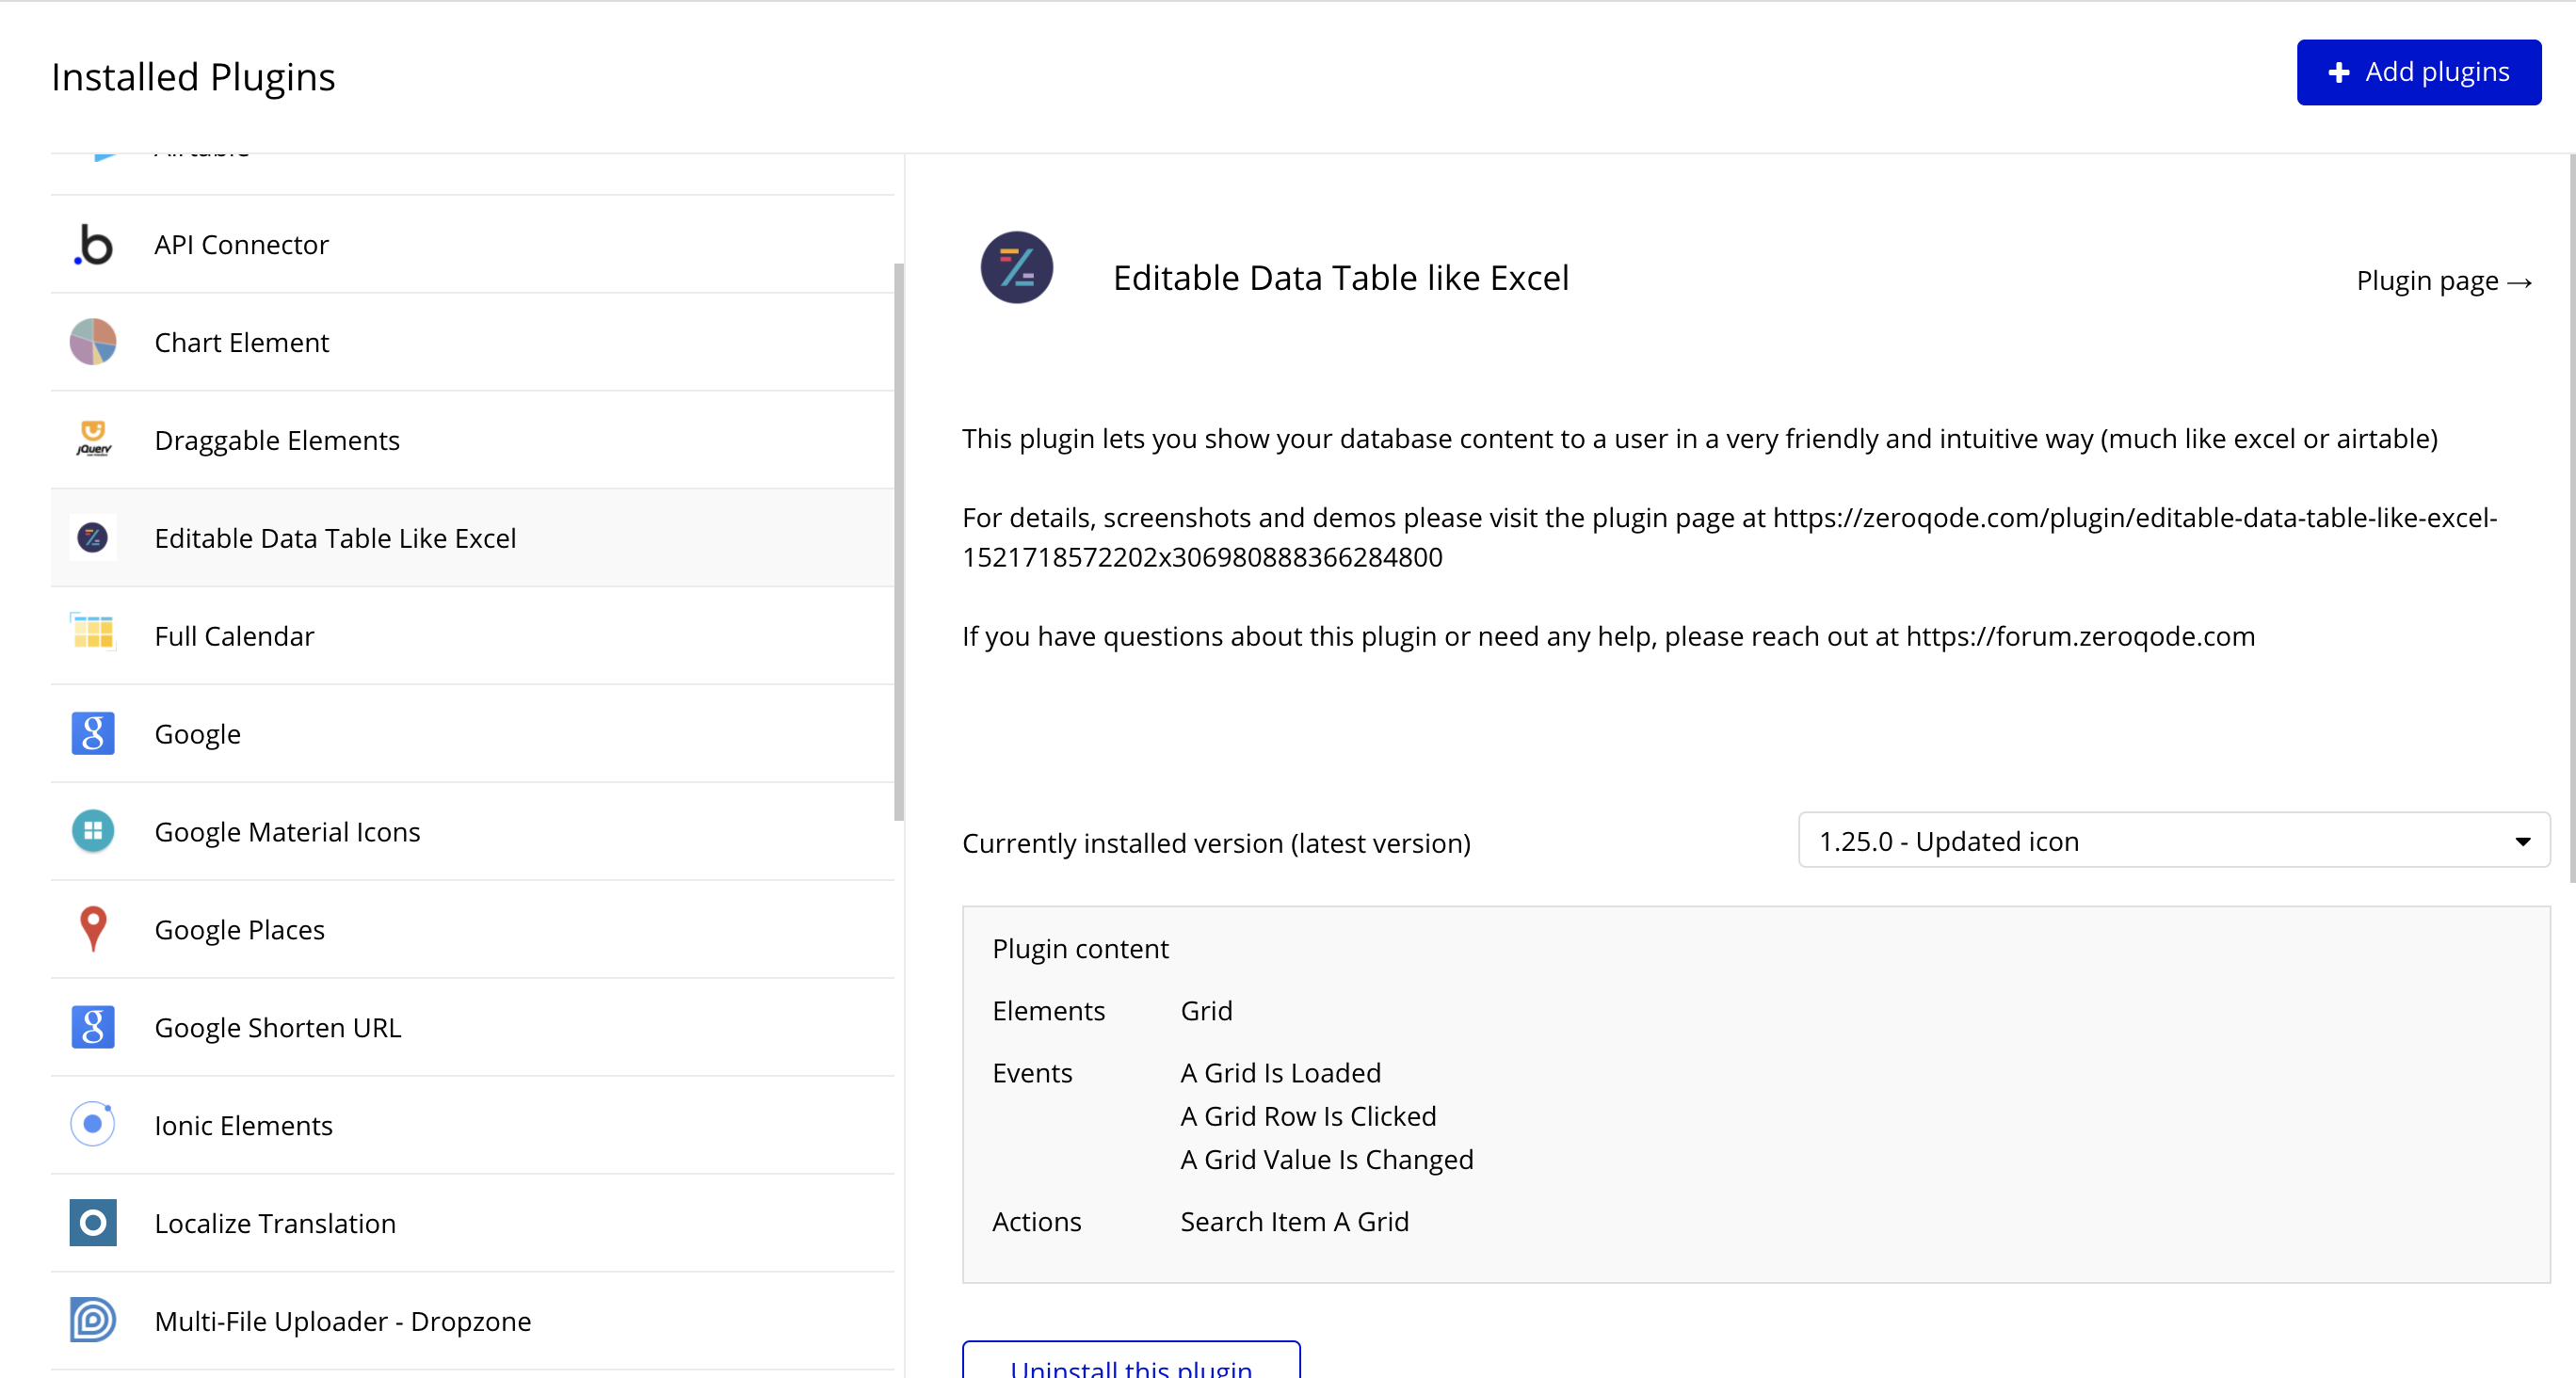2576x1378 pixels.
Task: Open Google Shorten URL plugin
Action: coord(472,1028)
